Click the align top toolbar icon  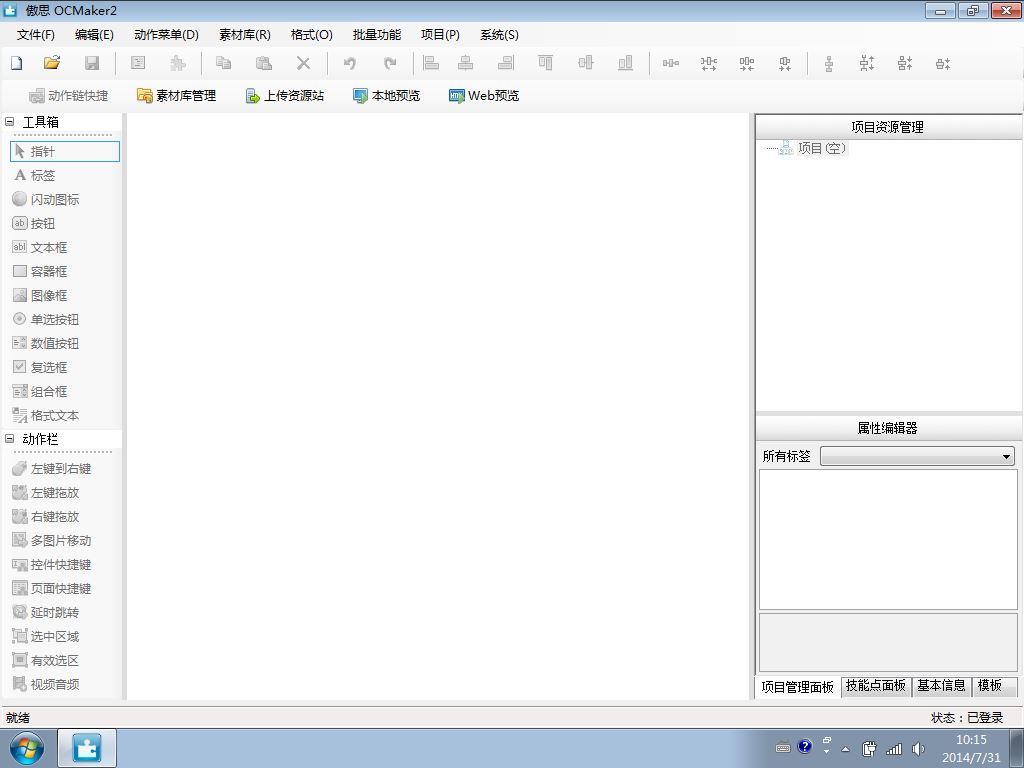click(545, 63)
